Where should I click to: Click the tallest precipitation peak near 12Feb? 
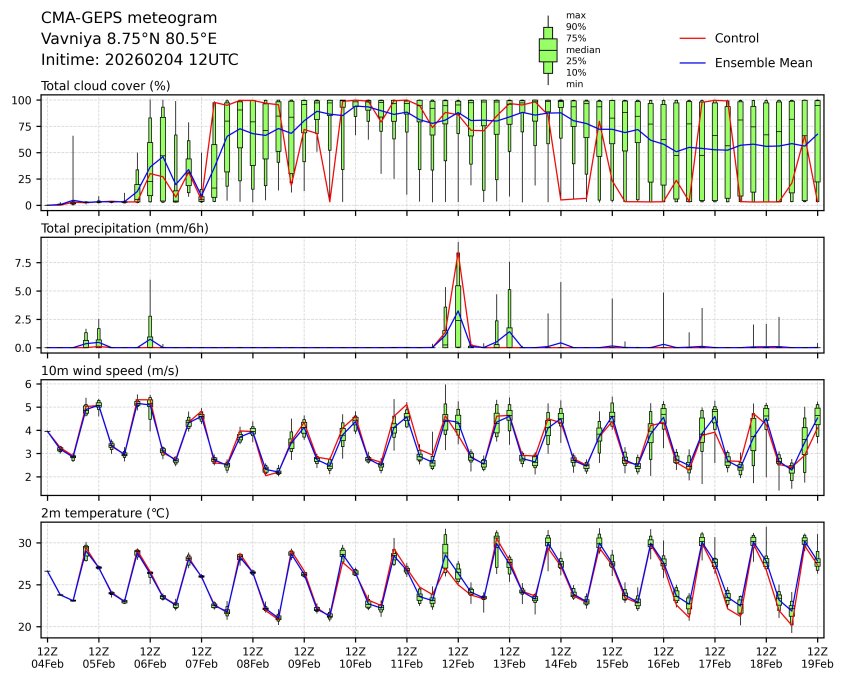coord(458,255)
